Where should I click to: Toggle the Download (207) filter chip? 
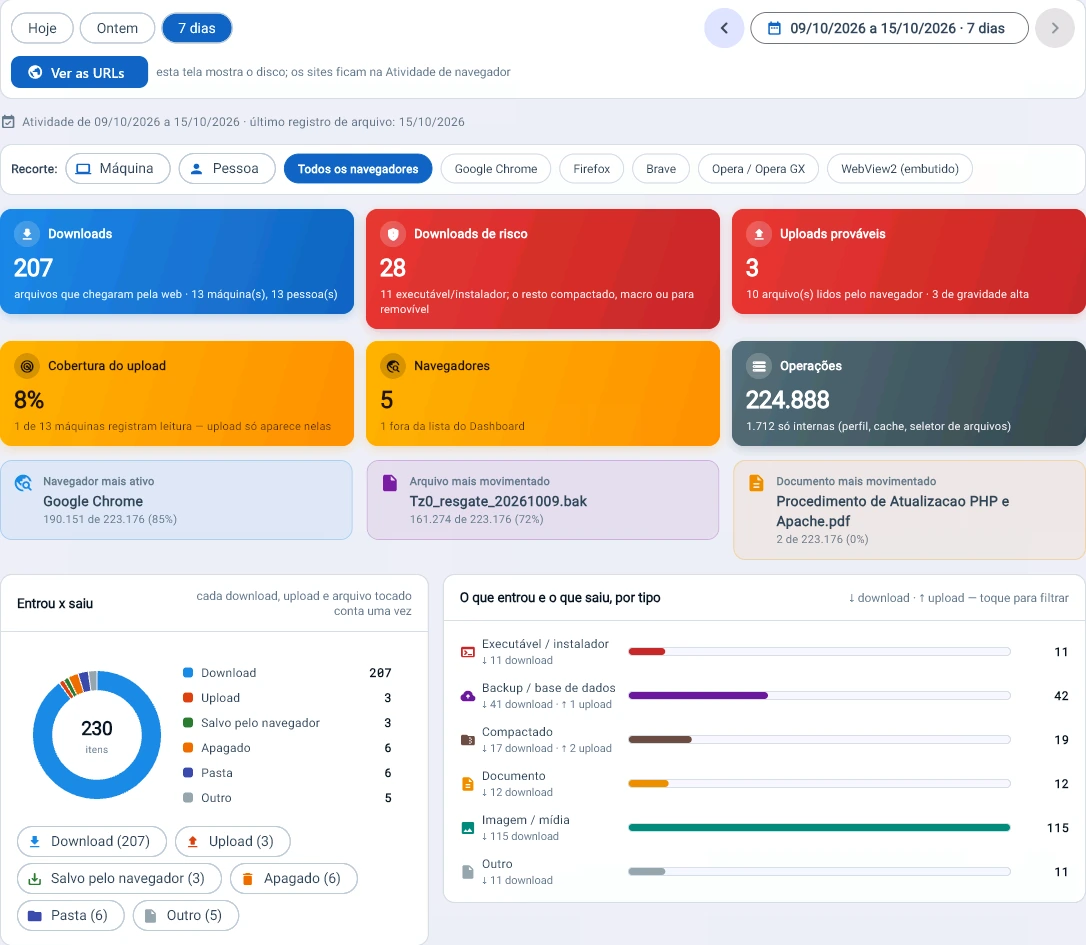pyautogui.click(x=92, y=841)
